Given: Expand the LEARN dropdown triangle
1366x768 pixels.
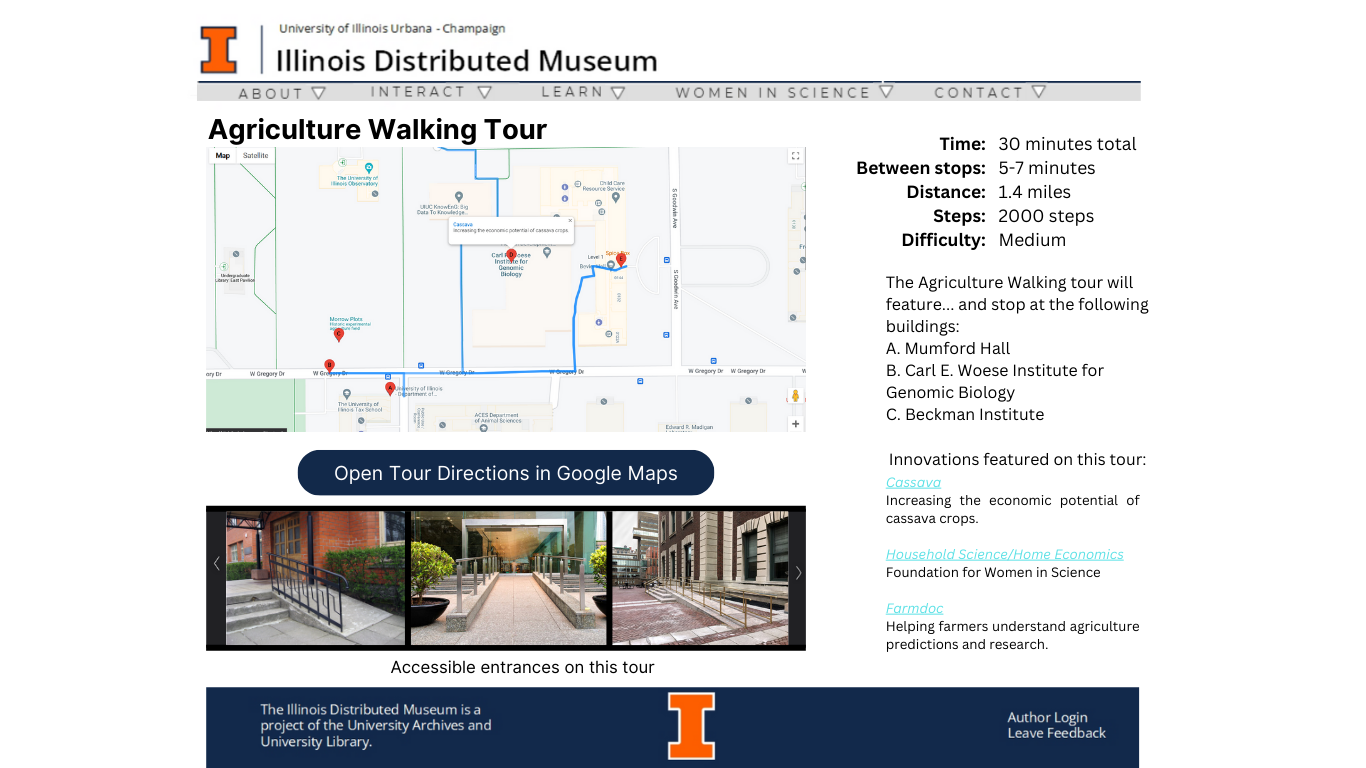Looking at the screenshot, I should pyautogui.click(x=618, y=92).
